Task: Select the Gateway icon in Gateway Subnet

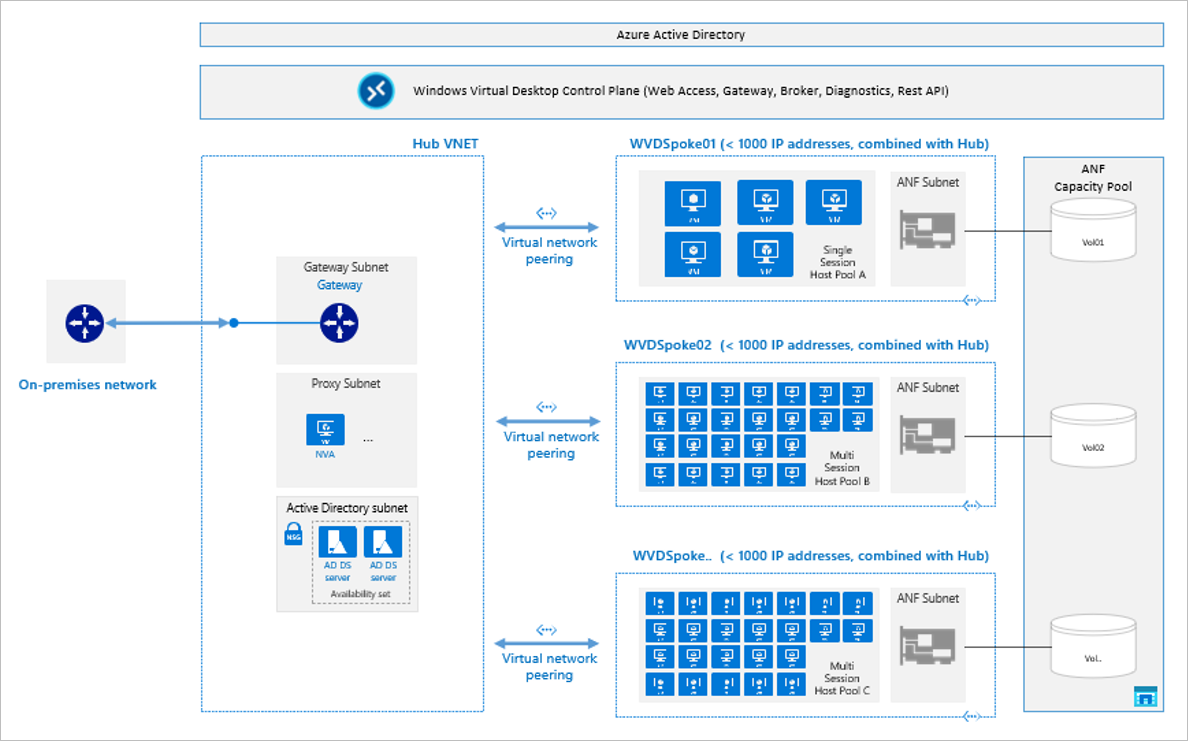Action: tap(339, 322)
